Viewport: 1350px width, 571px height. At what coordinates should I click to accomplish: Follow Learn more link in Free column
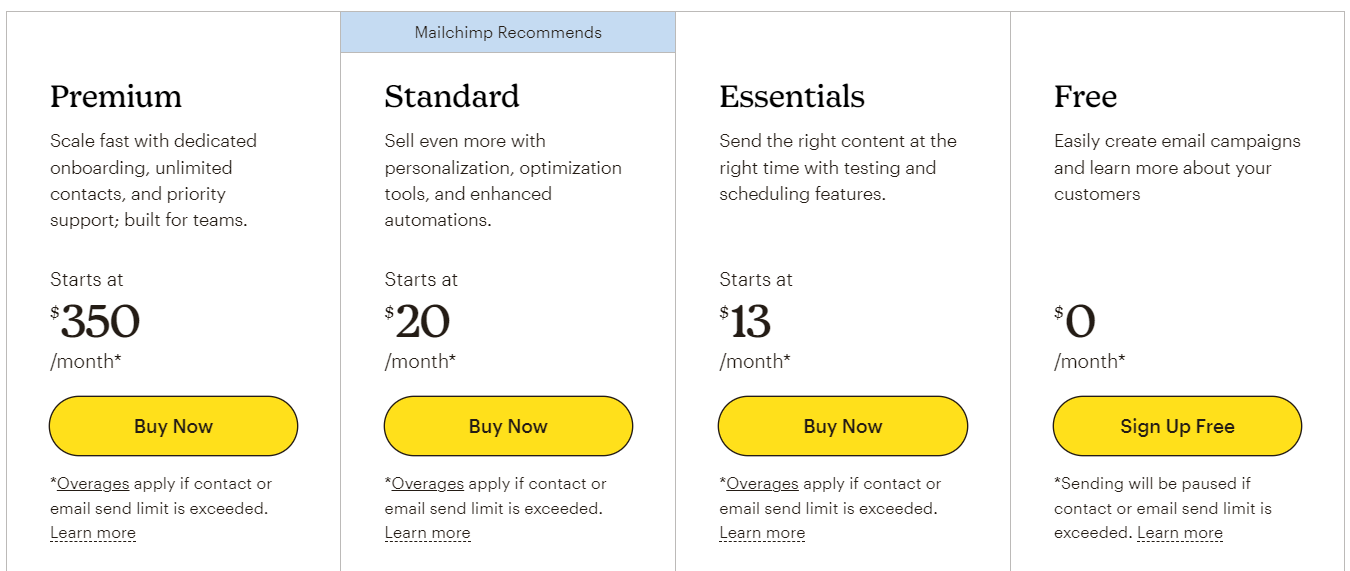click(x=1180, y=533)
